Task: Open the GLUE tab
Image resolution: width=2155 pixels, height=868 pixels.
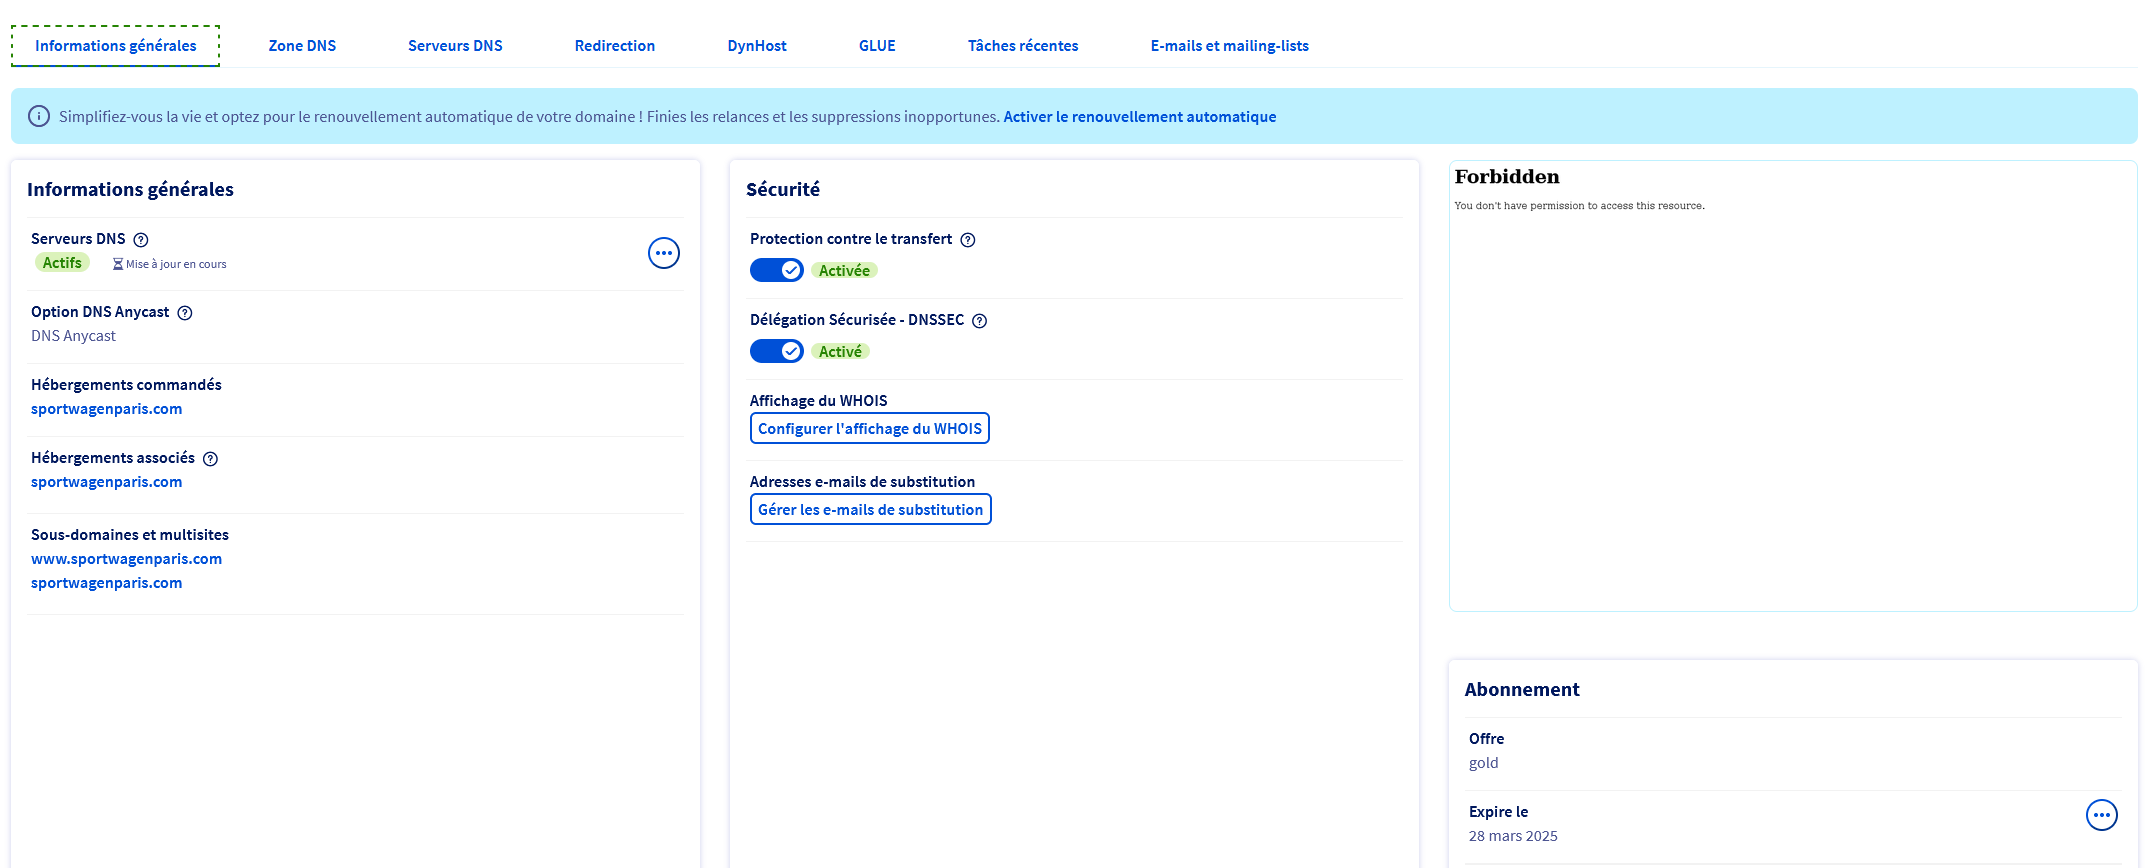Action: point(877,46)
